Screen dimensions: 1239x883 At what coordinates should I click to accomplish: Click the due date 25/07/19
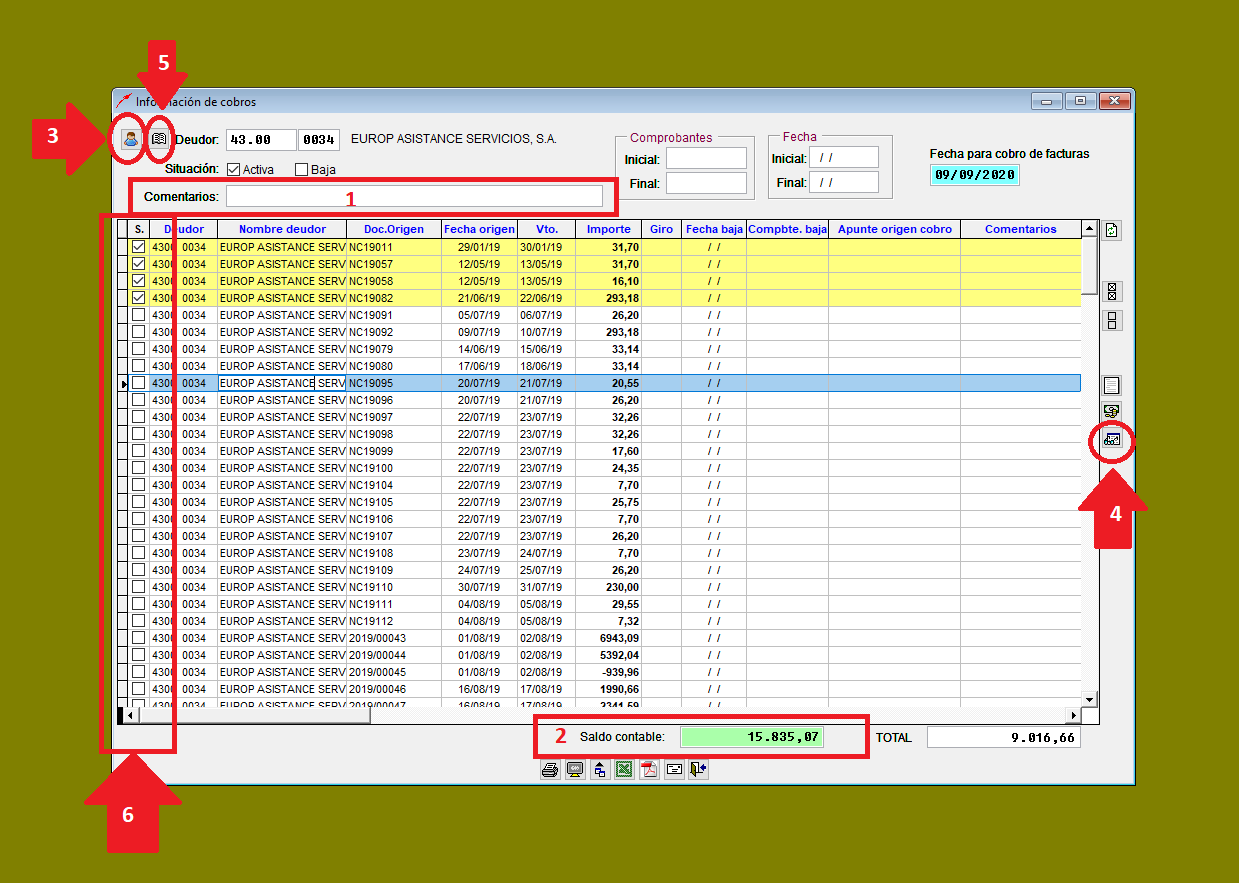coord(547,570)
